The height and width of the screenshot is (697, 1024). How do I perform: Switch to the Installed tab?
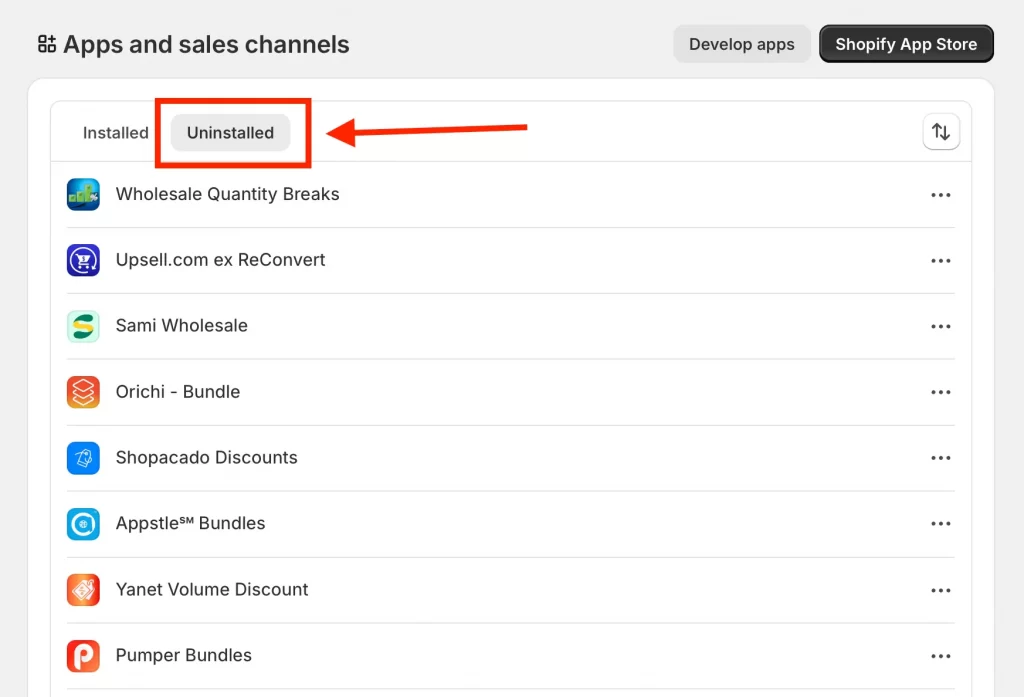pos(115,132)
